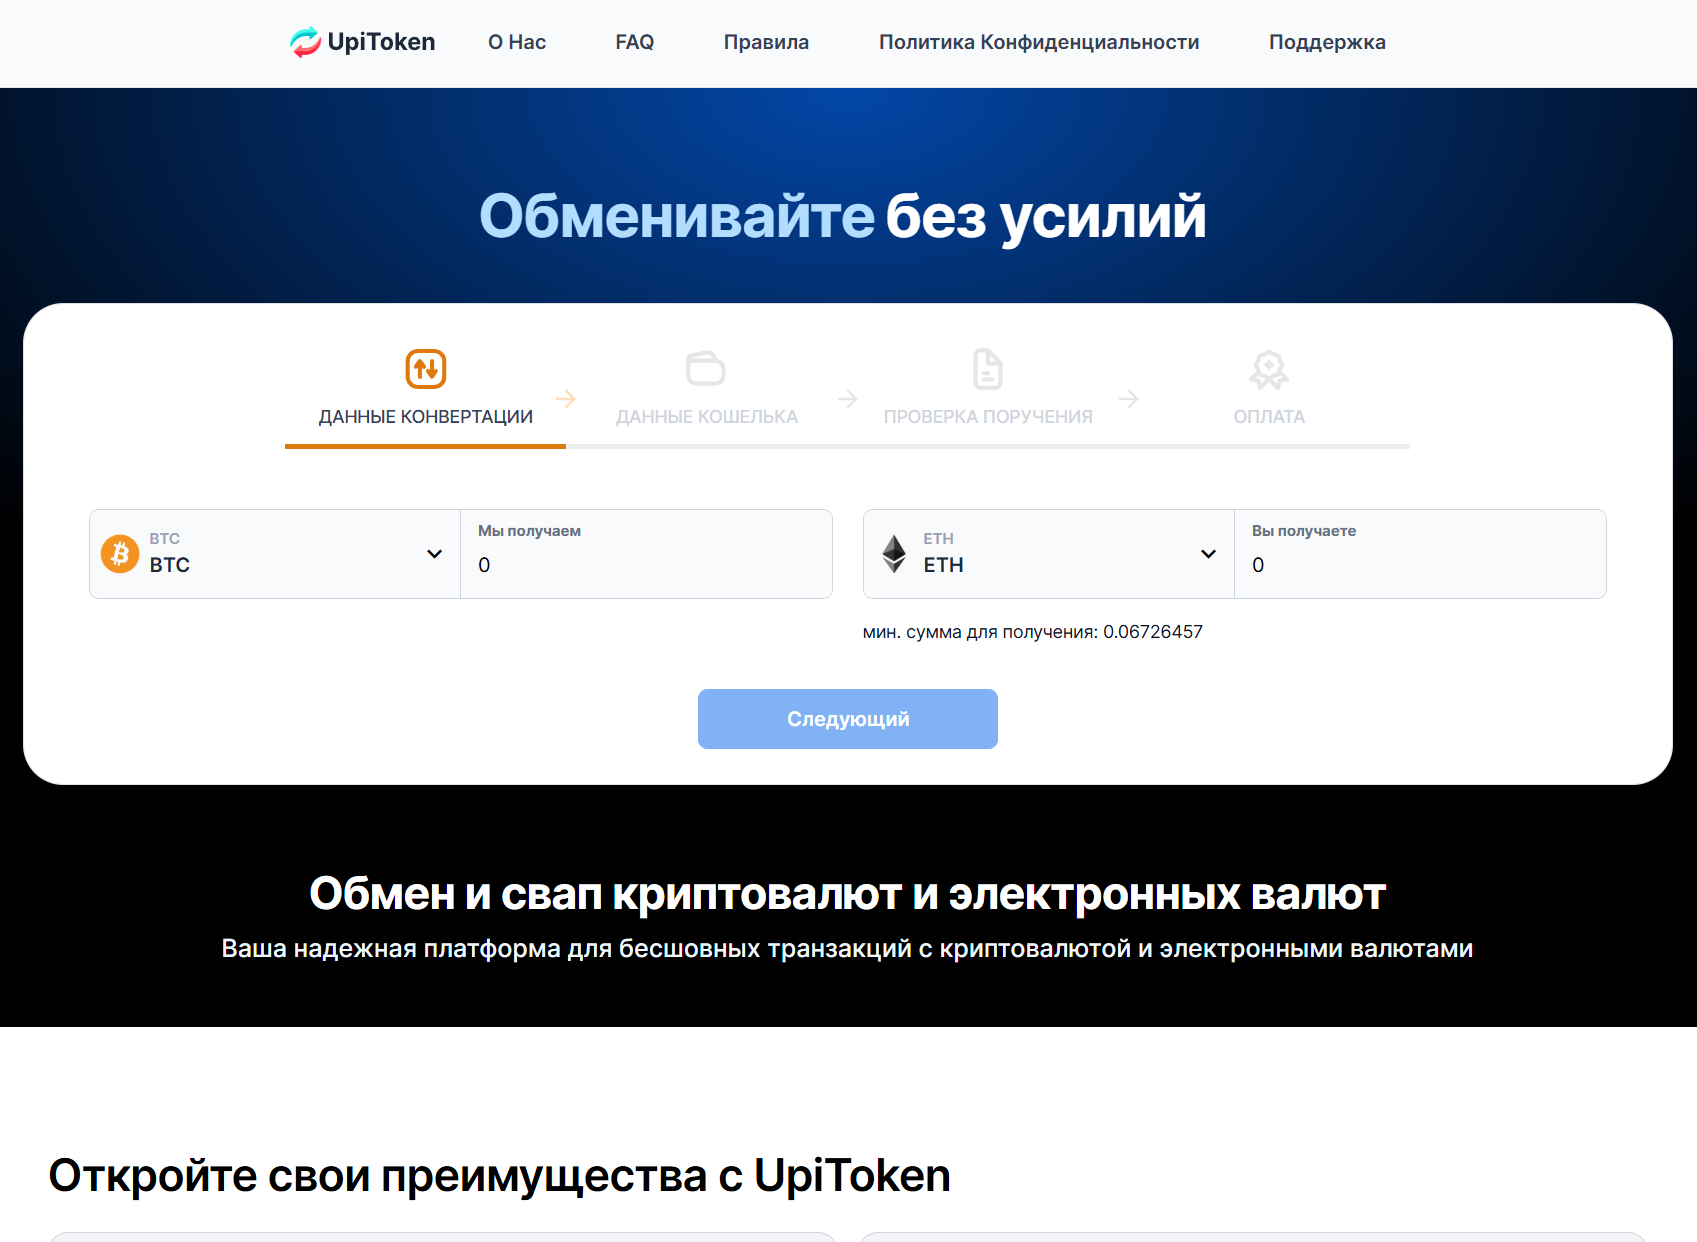Open the ETH currency selector
This screenshot has width=1697, height=1242.
tap(1047, 554)
